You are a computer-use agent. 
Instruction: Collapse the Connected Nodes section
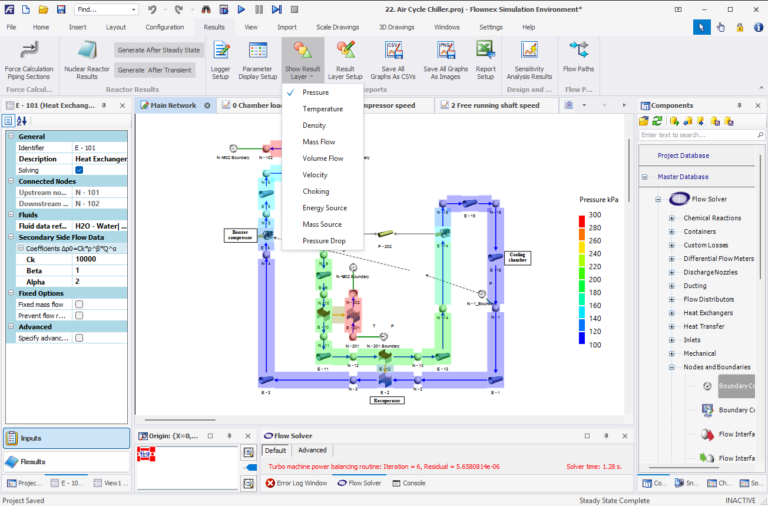(x=11, y=181)
